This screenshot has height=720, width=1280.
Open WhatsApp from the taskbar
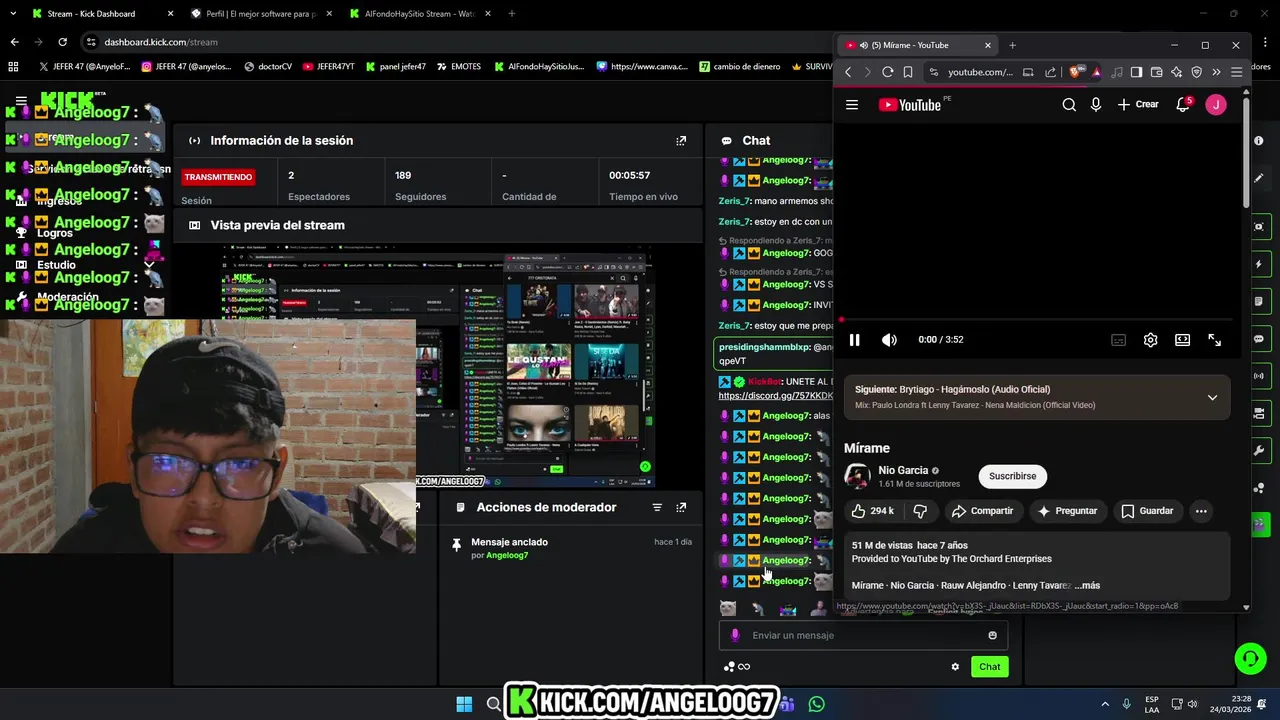click(x=817, y=704)
